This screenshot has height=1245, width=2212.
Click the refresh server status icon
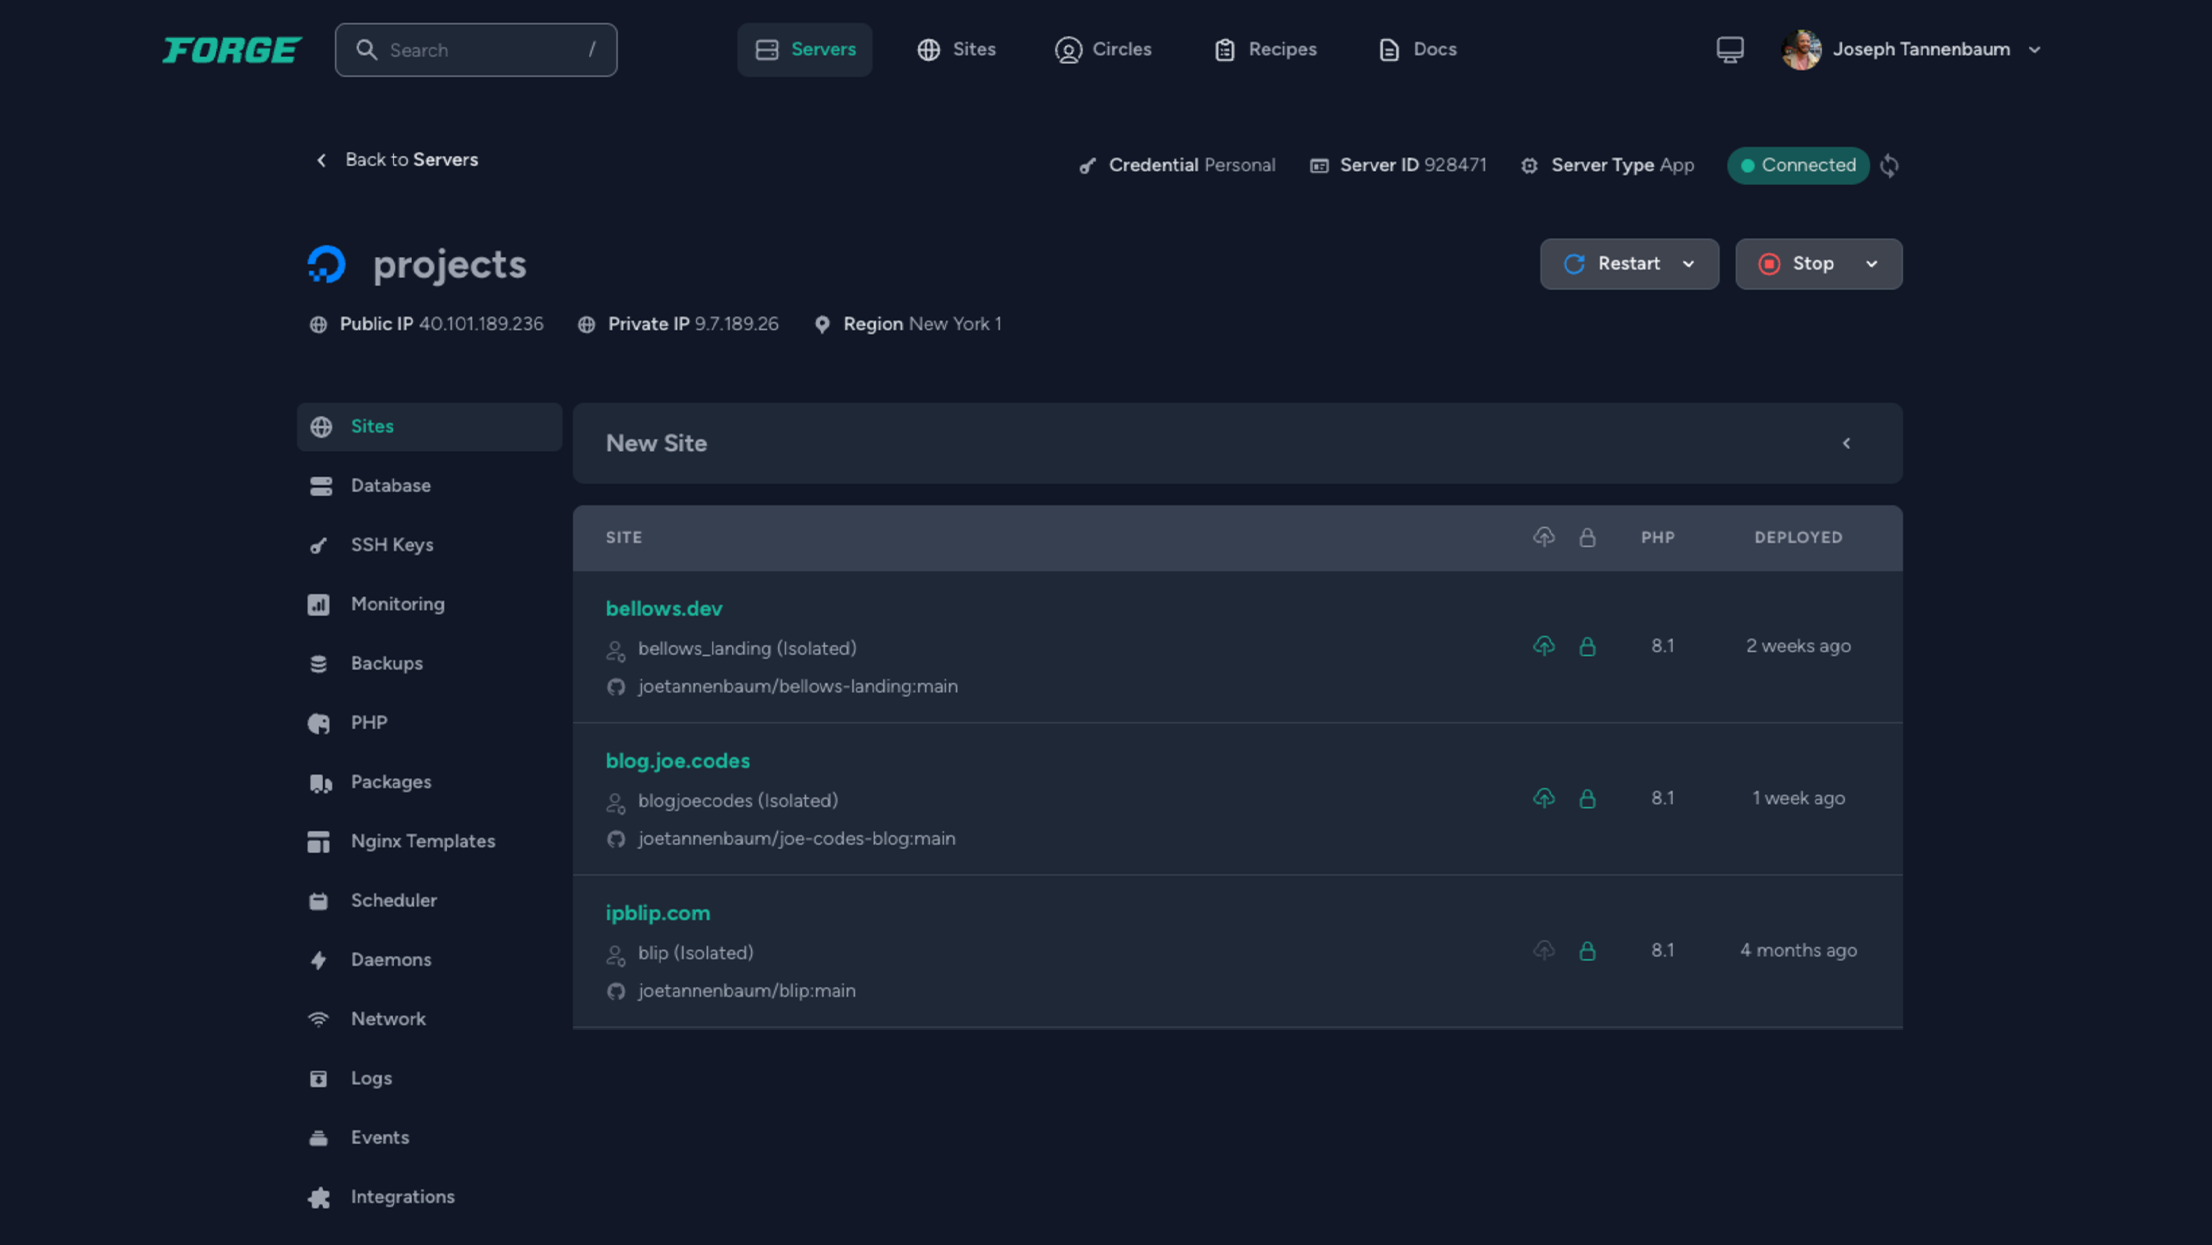pos(1889,165)
